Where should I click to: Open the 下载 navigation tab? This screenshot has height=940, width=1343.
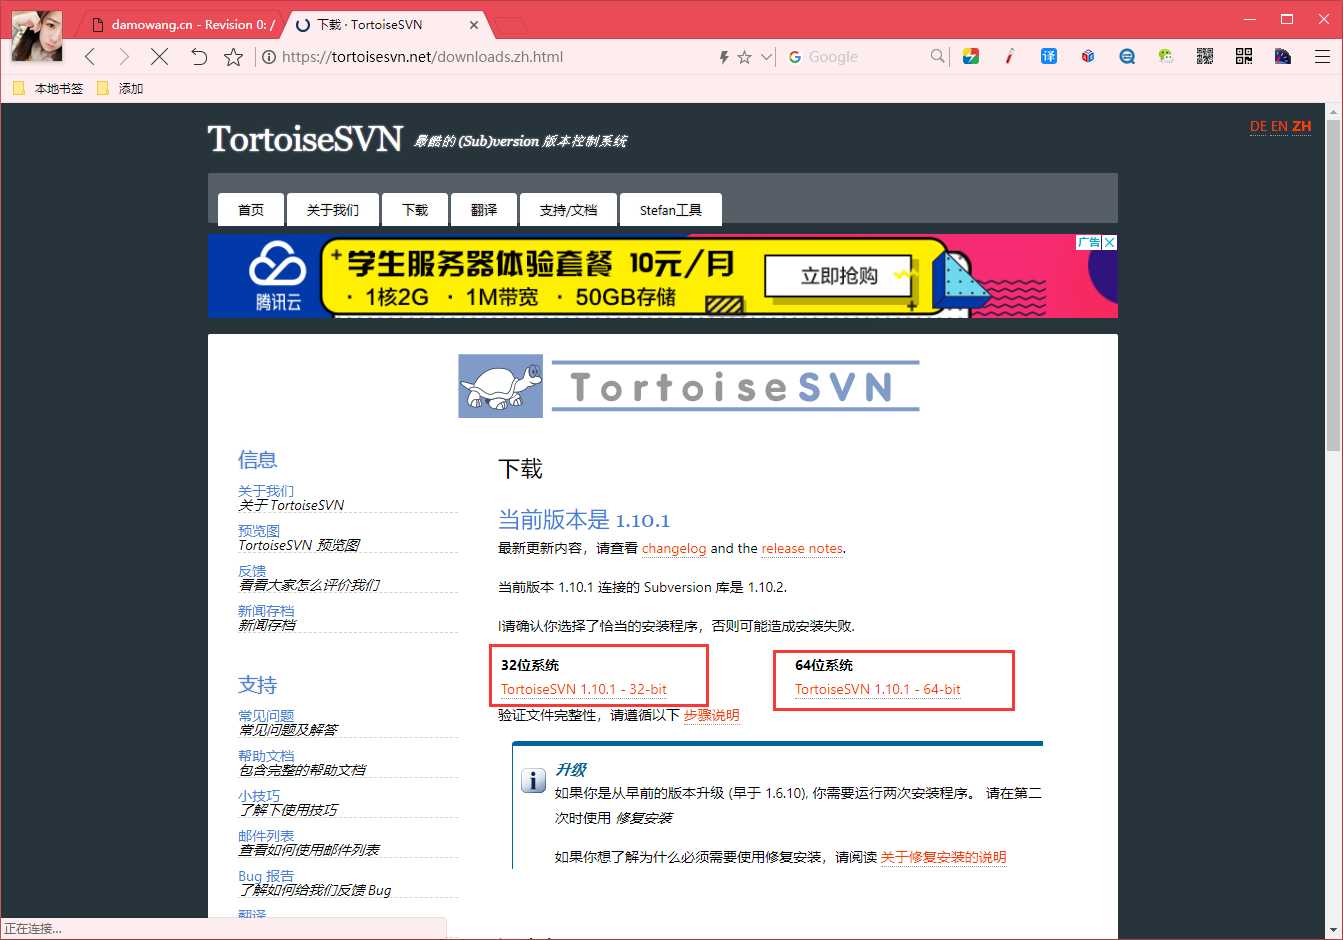tap(414, 210)
